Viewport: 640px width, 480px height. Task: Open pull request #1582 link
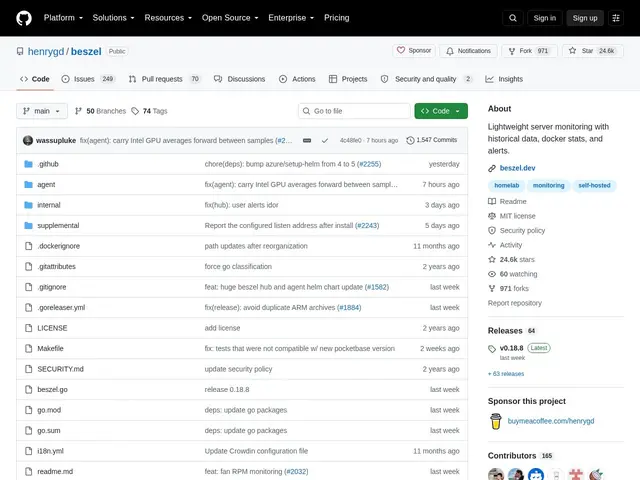[x=377, y=287]
